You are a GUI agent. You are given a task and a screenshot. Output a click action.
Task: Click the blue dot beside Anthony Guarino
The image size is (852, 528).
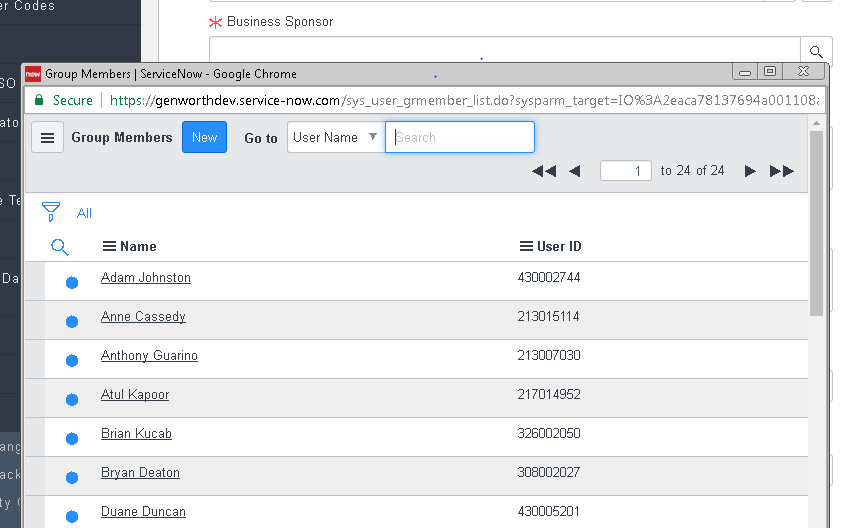[x=72, y=361]
